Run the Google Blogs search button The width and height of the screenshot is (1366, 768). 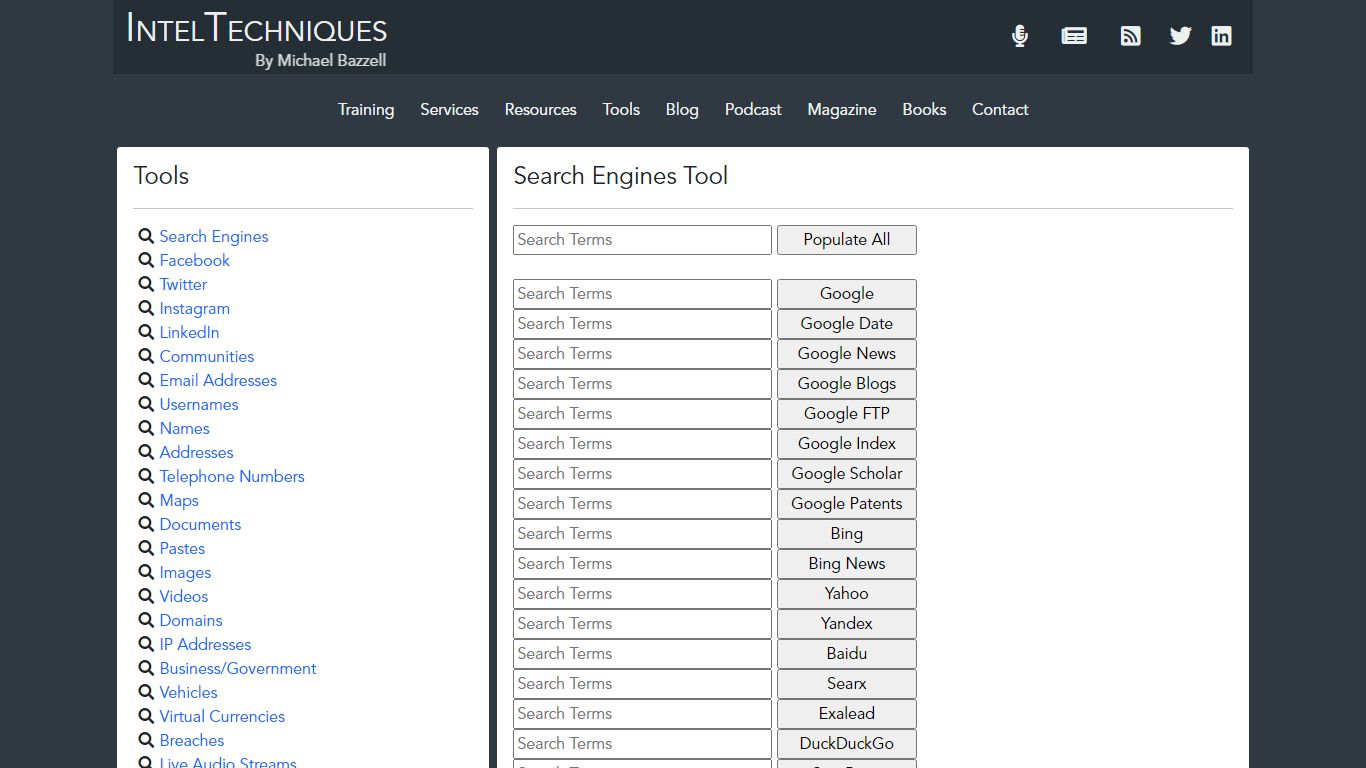(x=847, y=384)
